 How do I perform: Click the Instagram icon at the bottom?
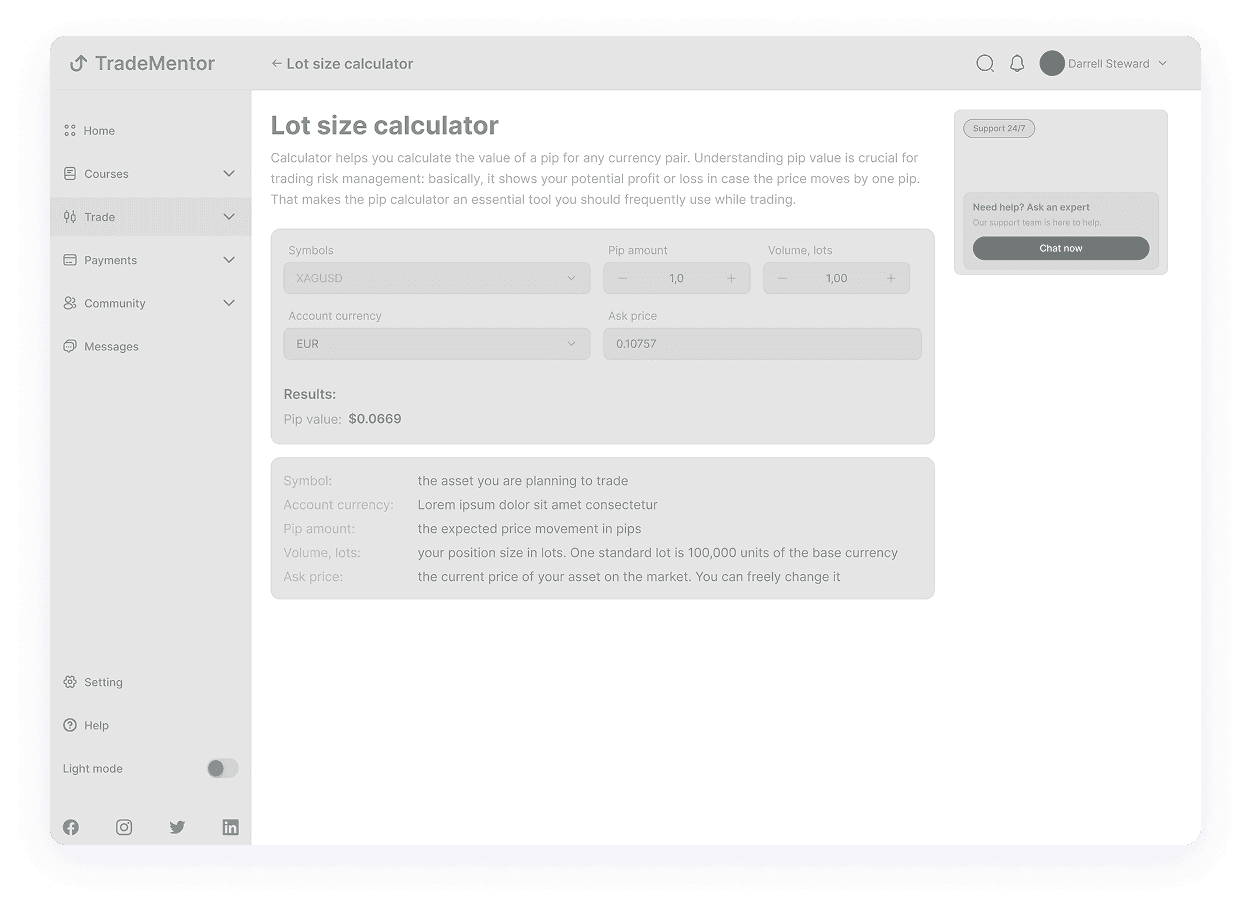tap(124, 827)
